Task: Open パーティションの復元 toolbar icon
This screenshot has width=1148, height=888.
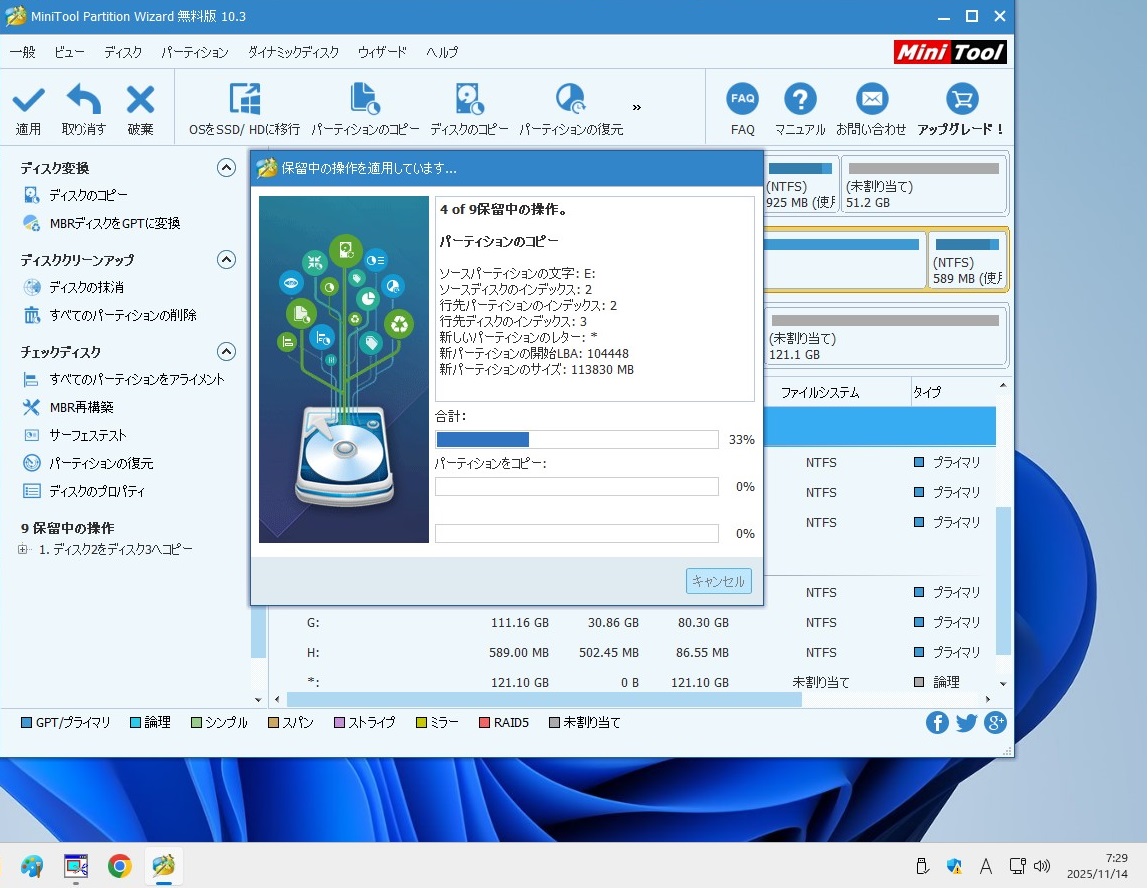Action: click(x=570, y=100)
